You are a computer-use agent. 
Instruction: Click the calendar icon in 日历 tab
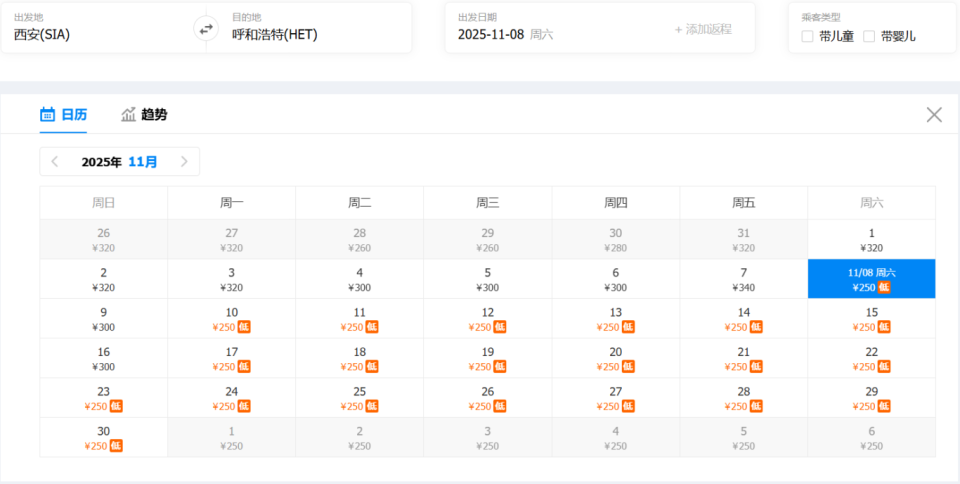point(47,114)
